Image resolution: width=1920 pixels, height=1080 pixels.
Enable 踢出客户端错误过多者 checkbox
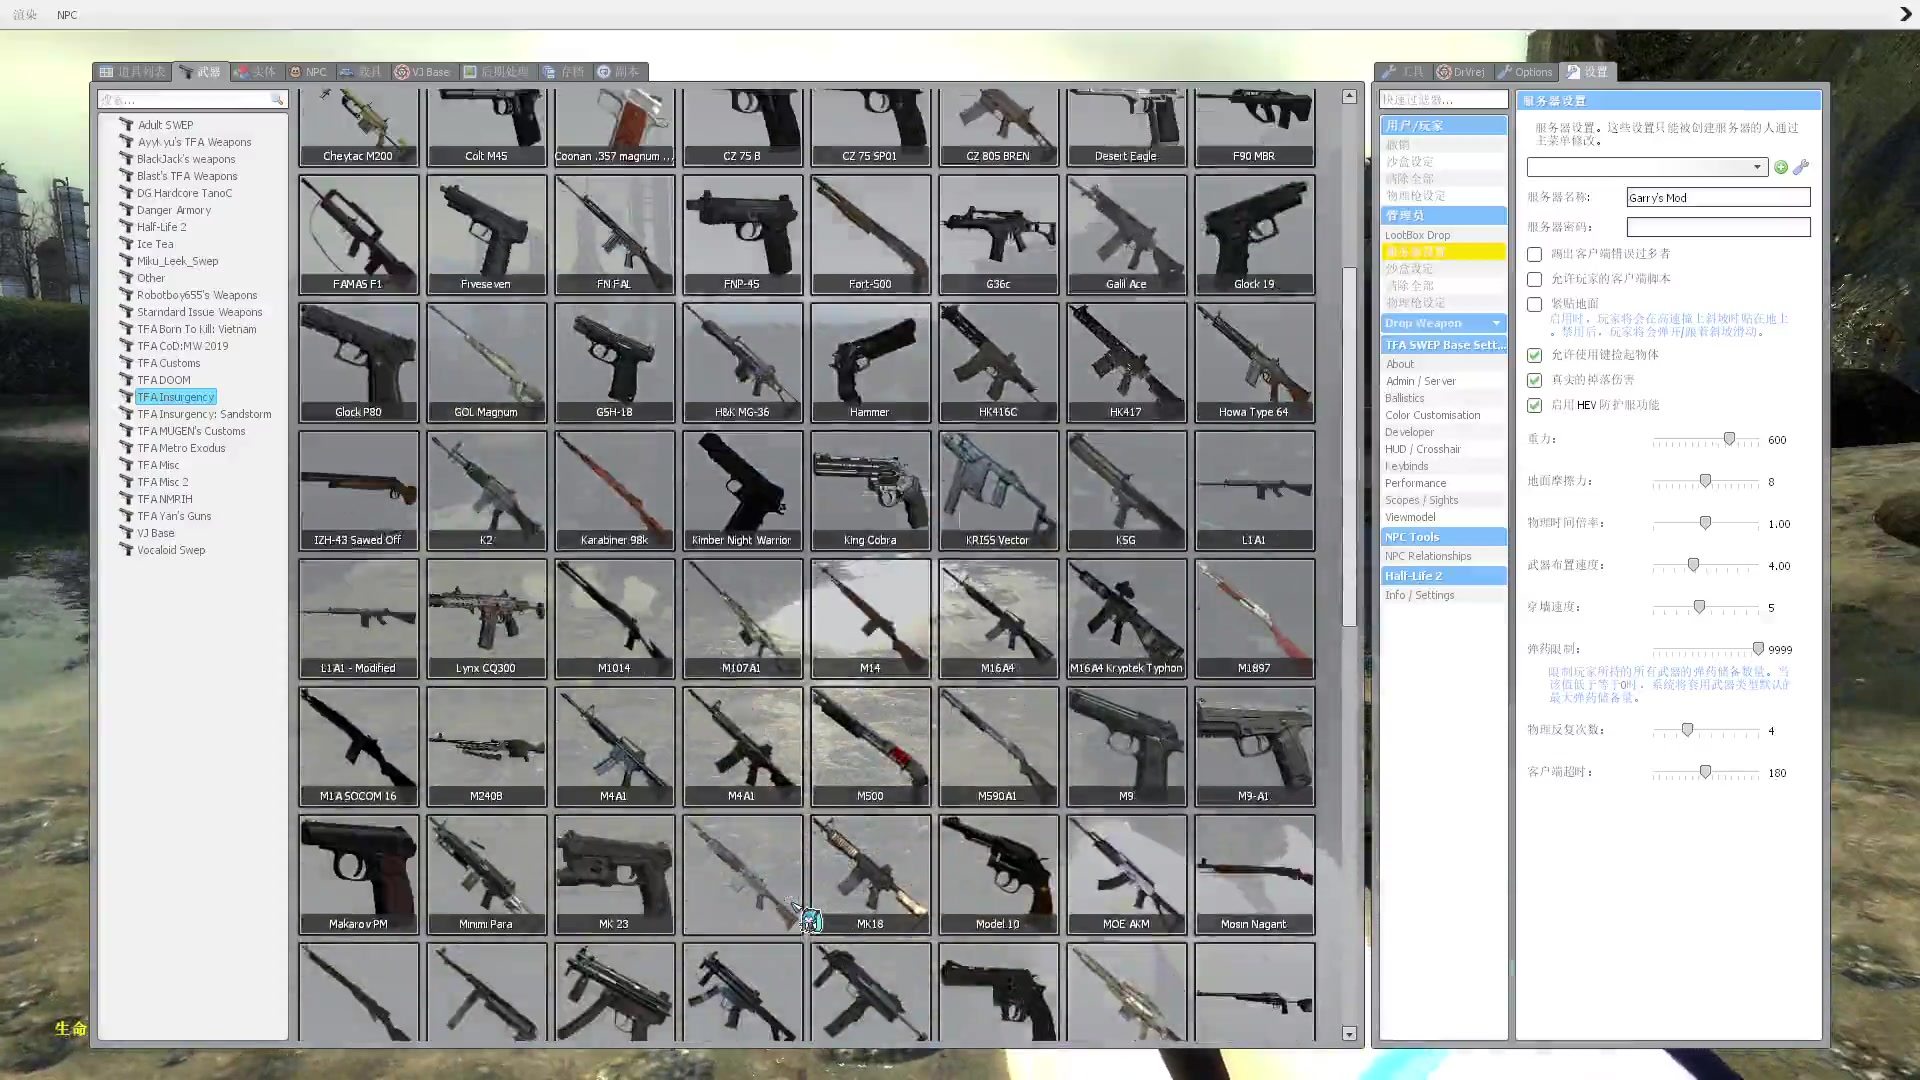(x=1534, y=254)
